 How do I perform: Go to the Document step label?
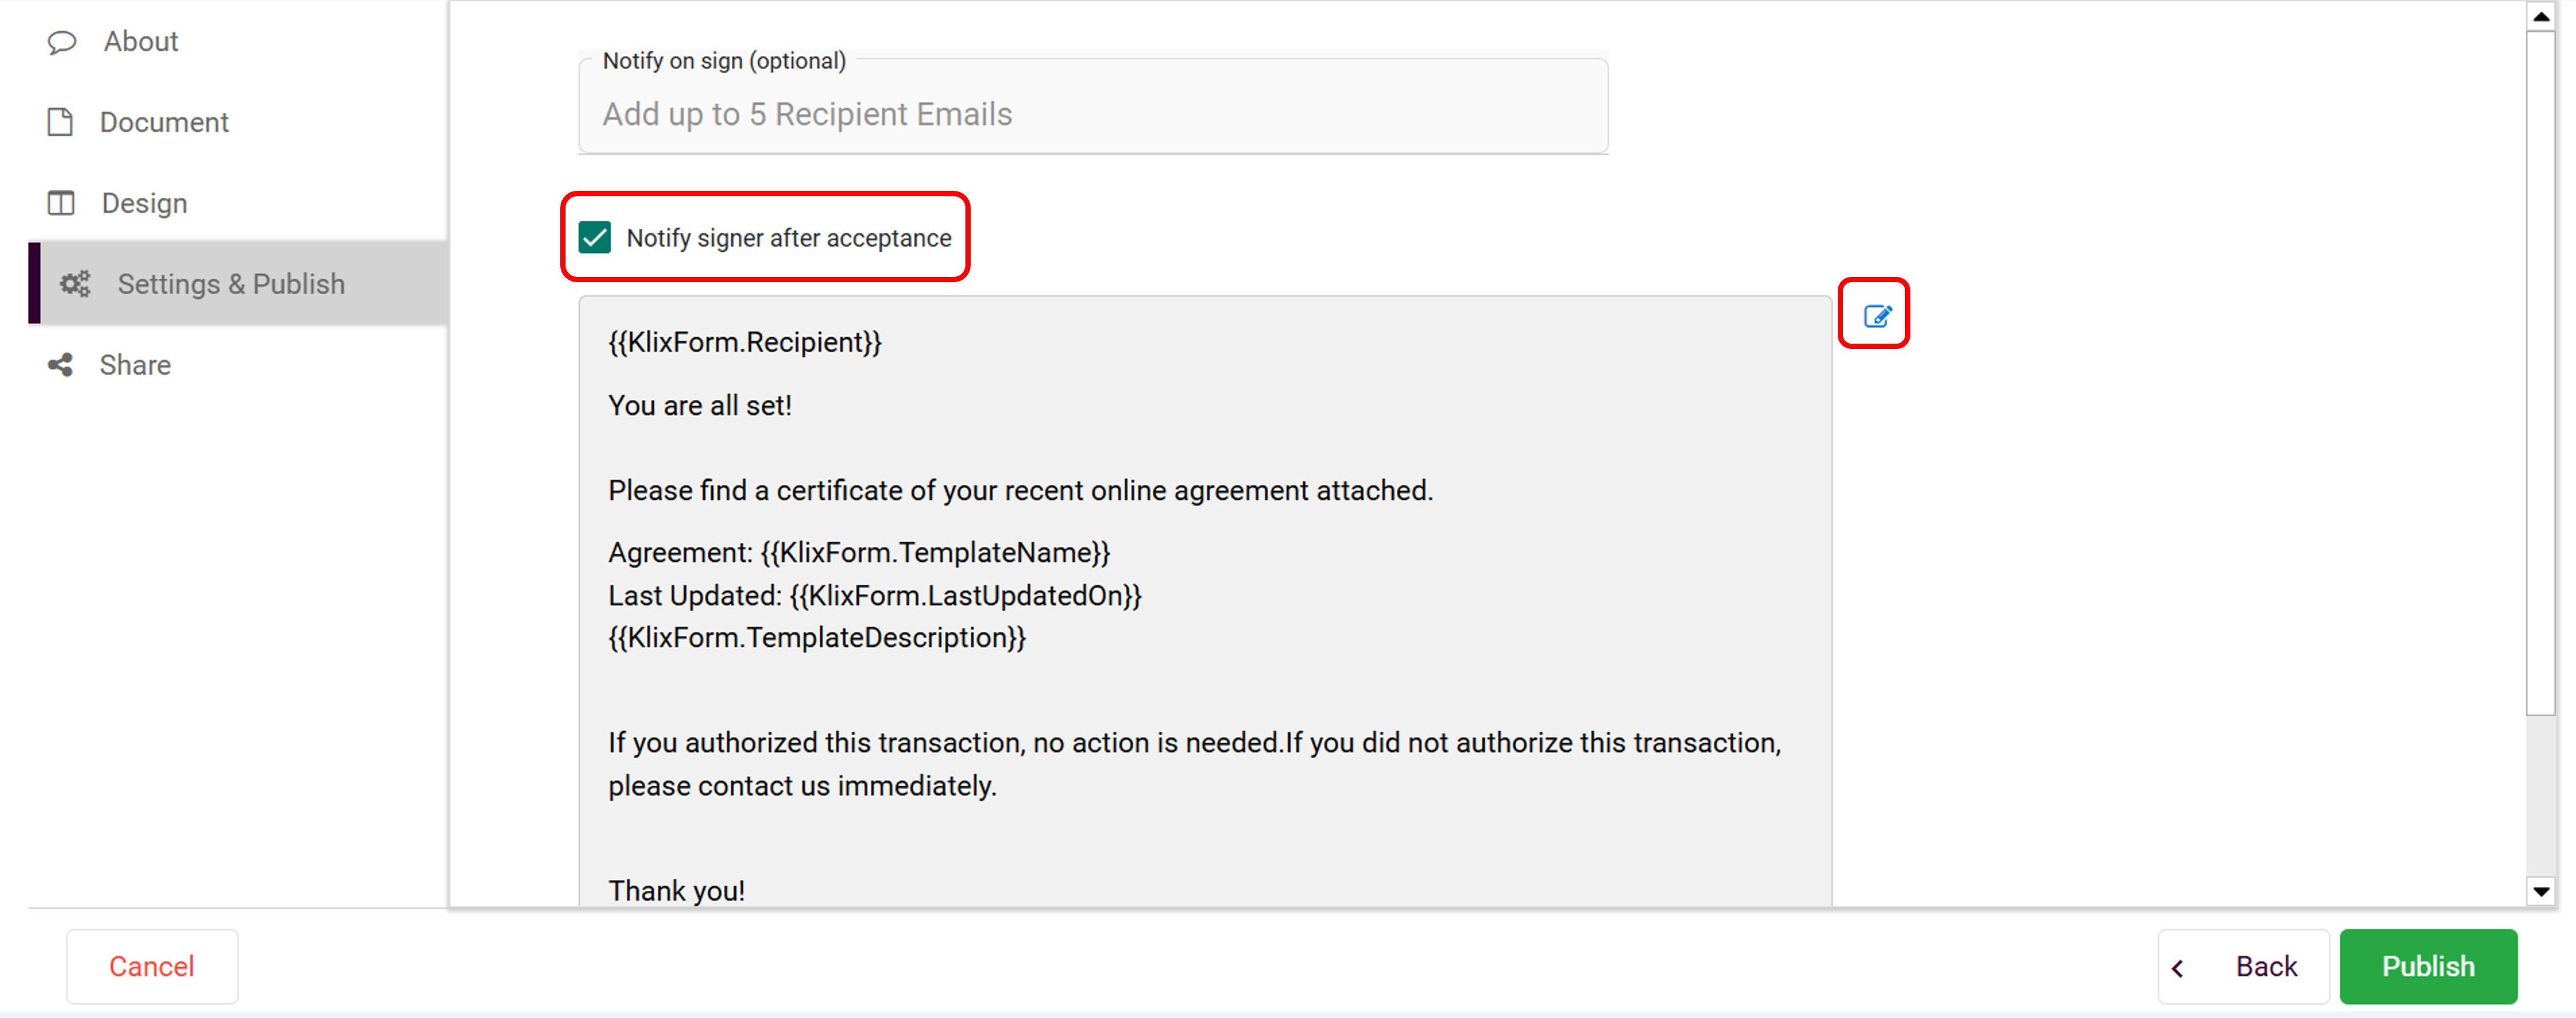click(164, 122)
